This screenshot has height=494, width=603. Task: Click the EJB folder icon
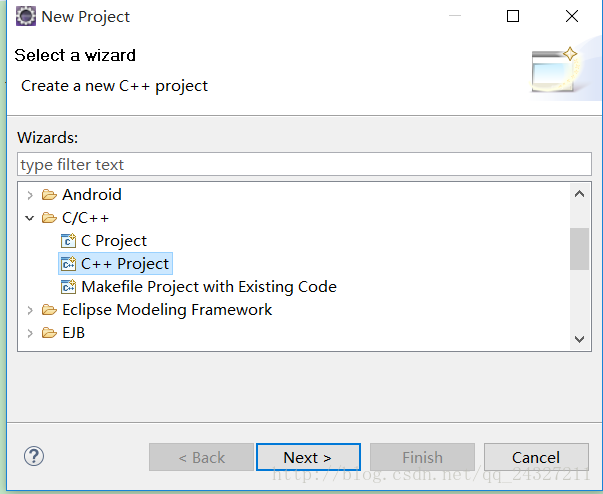[x=49, y=333]
